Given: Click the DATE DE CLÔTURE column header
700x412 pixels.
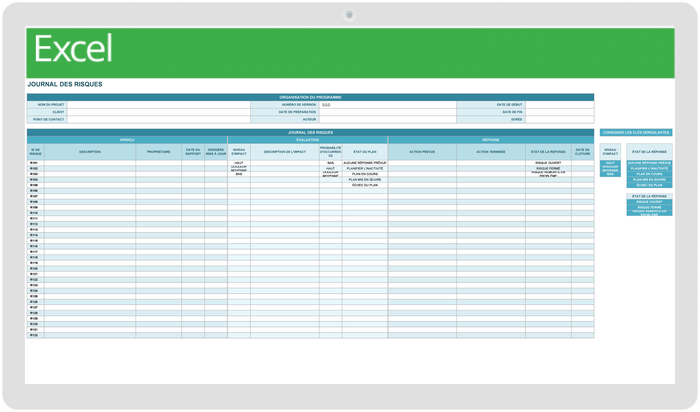Looking at the screenshot, I should (x=583, y=152).
